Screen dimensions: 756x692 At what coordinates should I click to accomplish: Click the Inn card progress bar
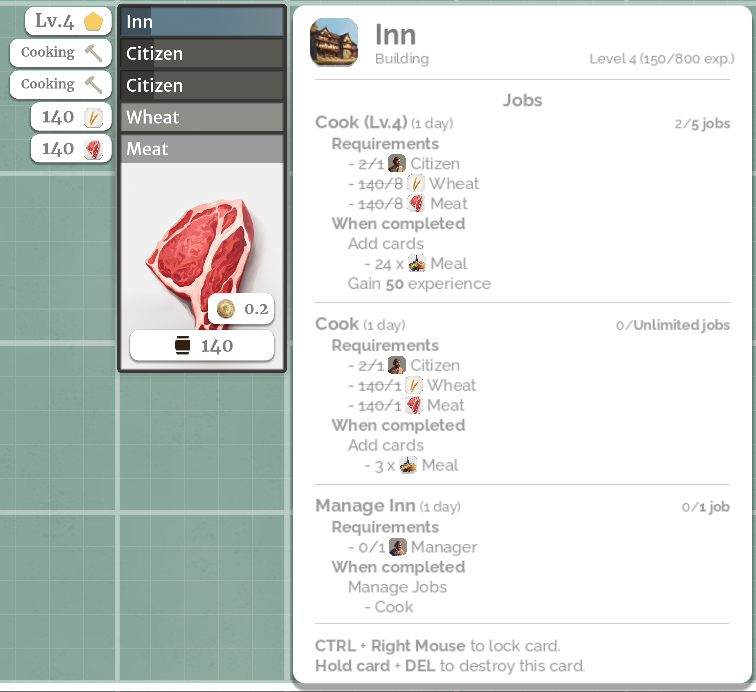(202, 22)
